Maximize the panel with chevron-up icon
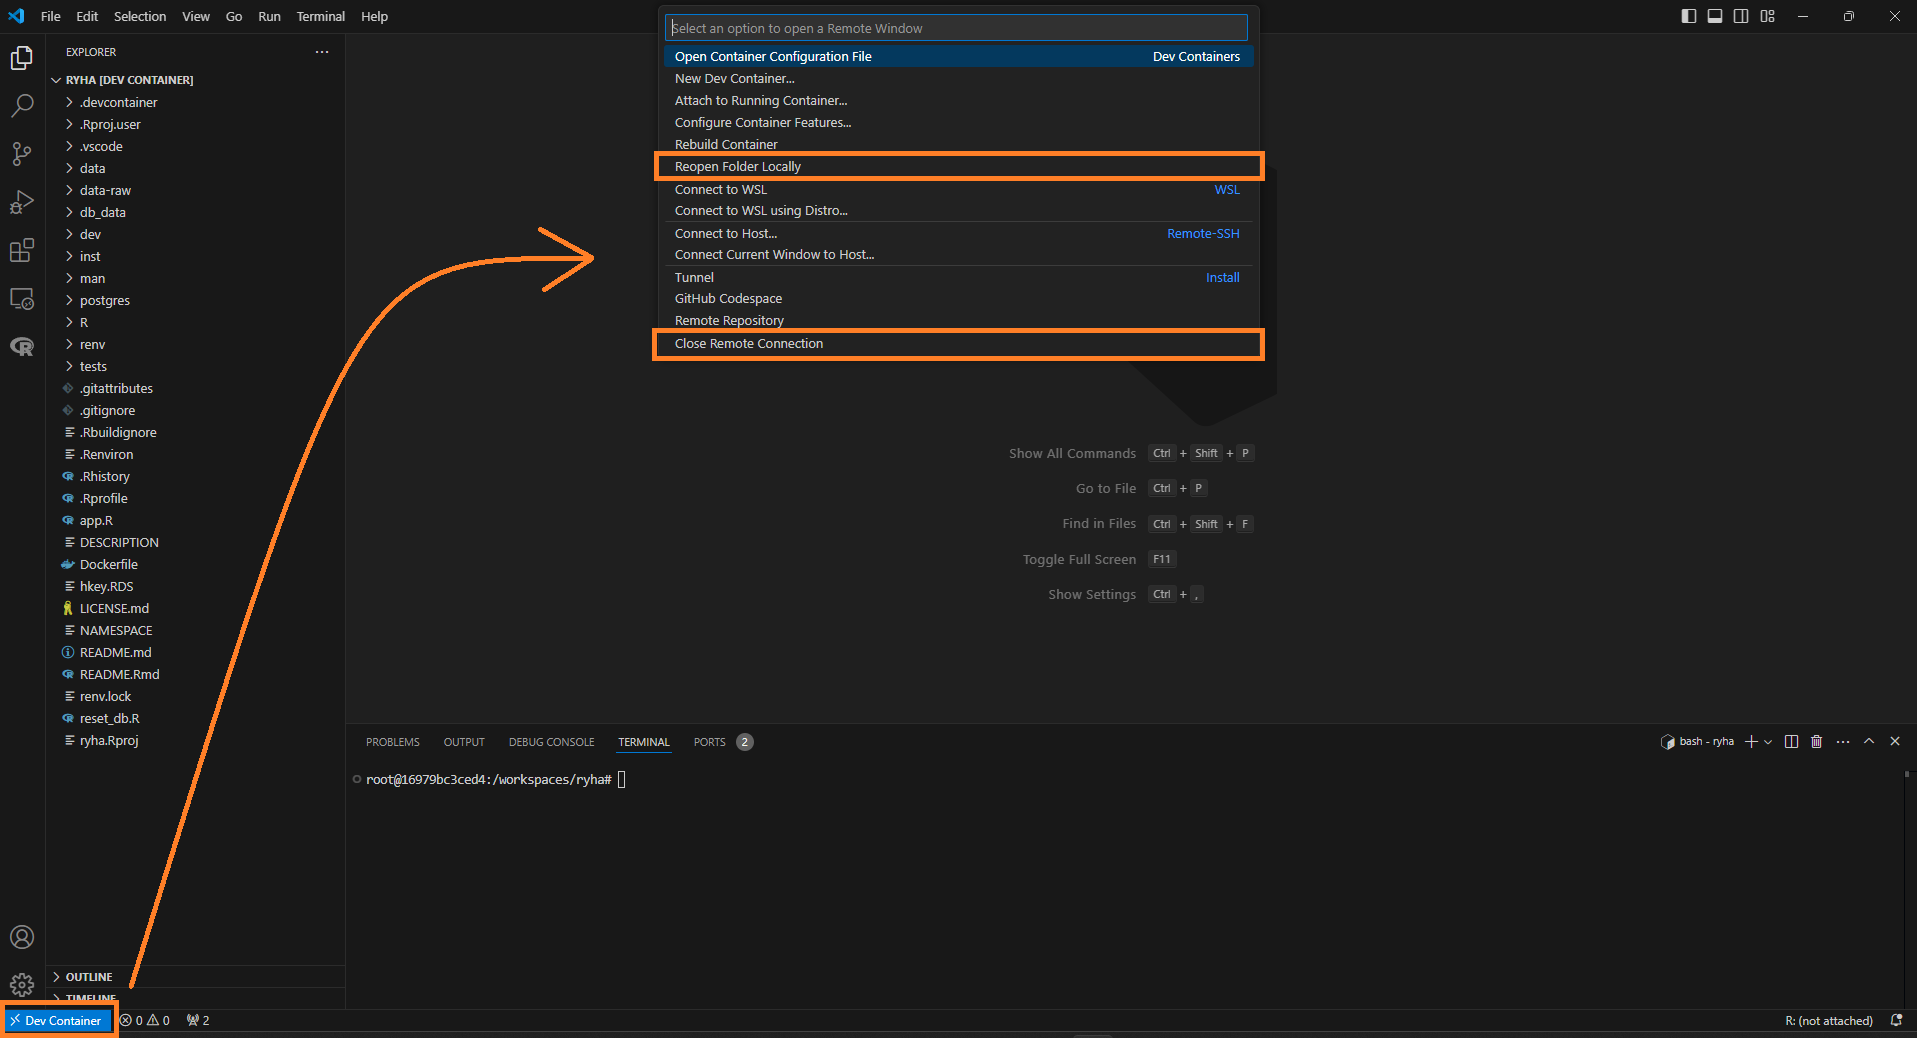Screen dimensions: 1917x1038 click(1869, 741)
